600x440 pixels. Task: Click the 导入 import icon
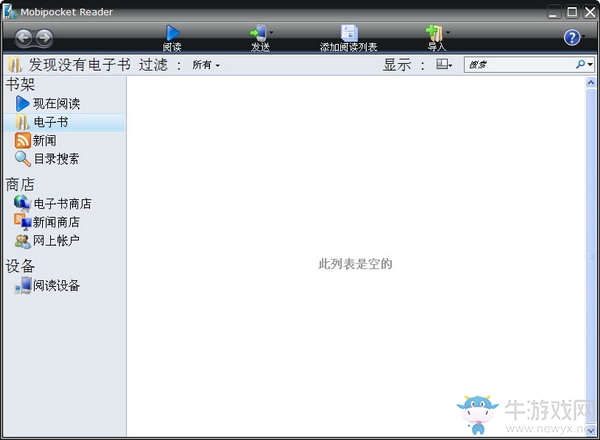(435, 33)
